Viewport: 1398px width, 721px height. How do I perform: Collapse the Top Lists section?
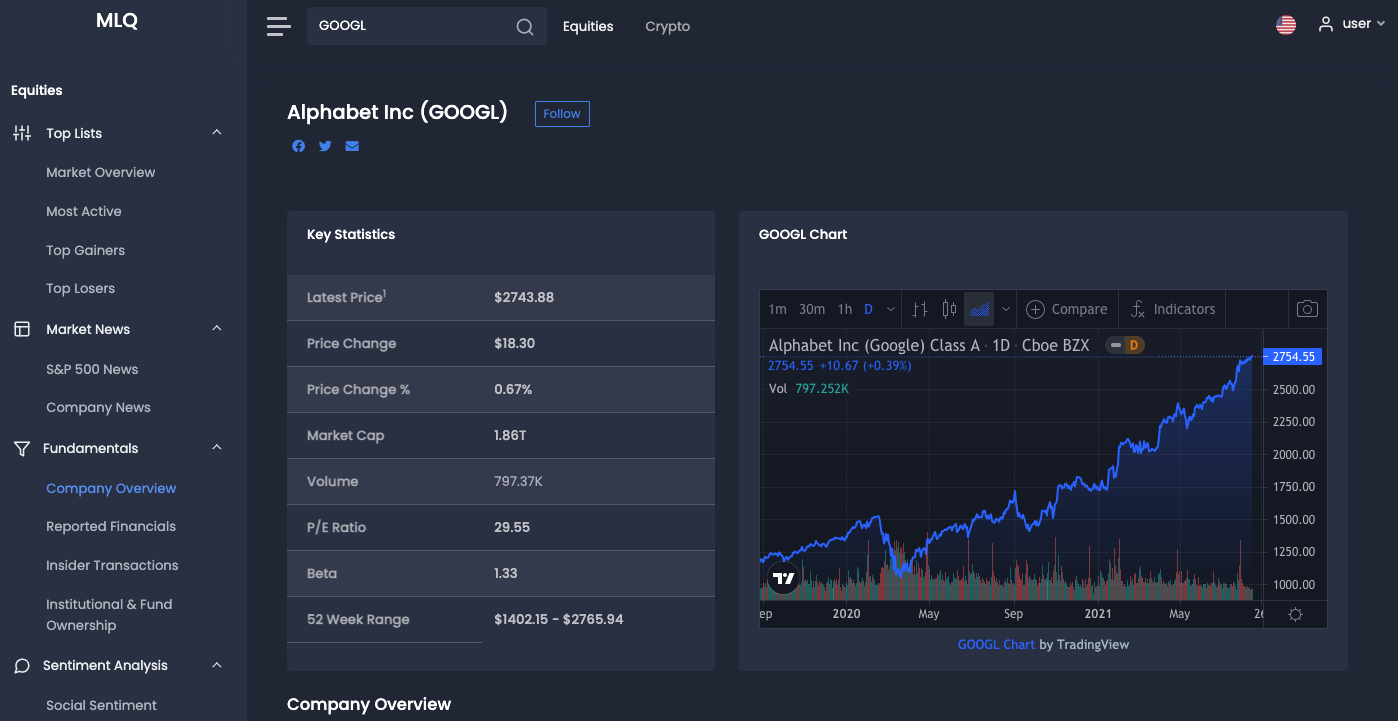coord(217,133)
